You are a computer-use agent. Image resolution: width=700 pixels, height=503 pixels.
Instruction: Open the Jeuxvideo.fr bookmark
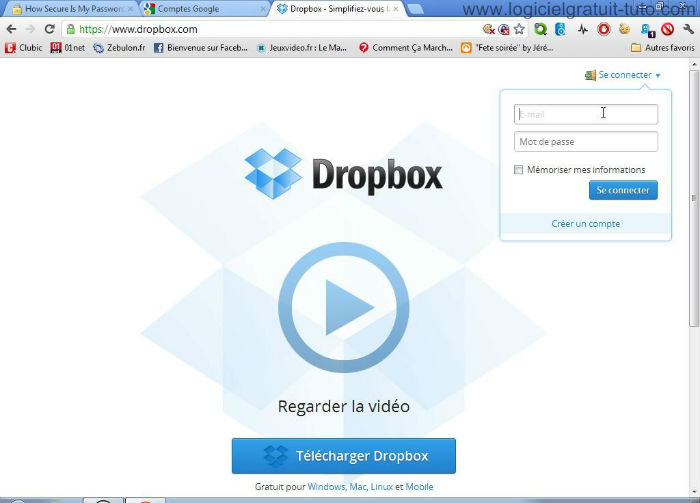click(302, 48)
